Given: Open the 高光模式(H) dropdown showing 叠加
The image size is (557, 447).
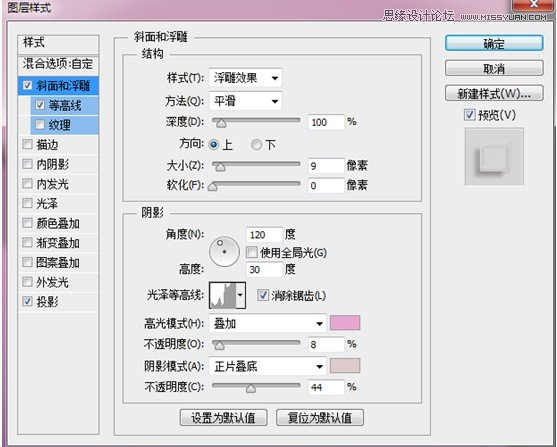Looking at the screenshot, I should click(267, 323).
